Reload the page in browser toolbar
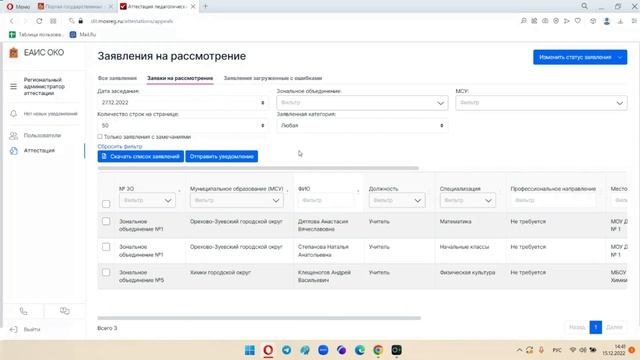 (39, 21)
